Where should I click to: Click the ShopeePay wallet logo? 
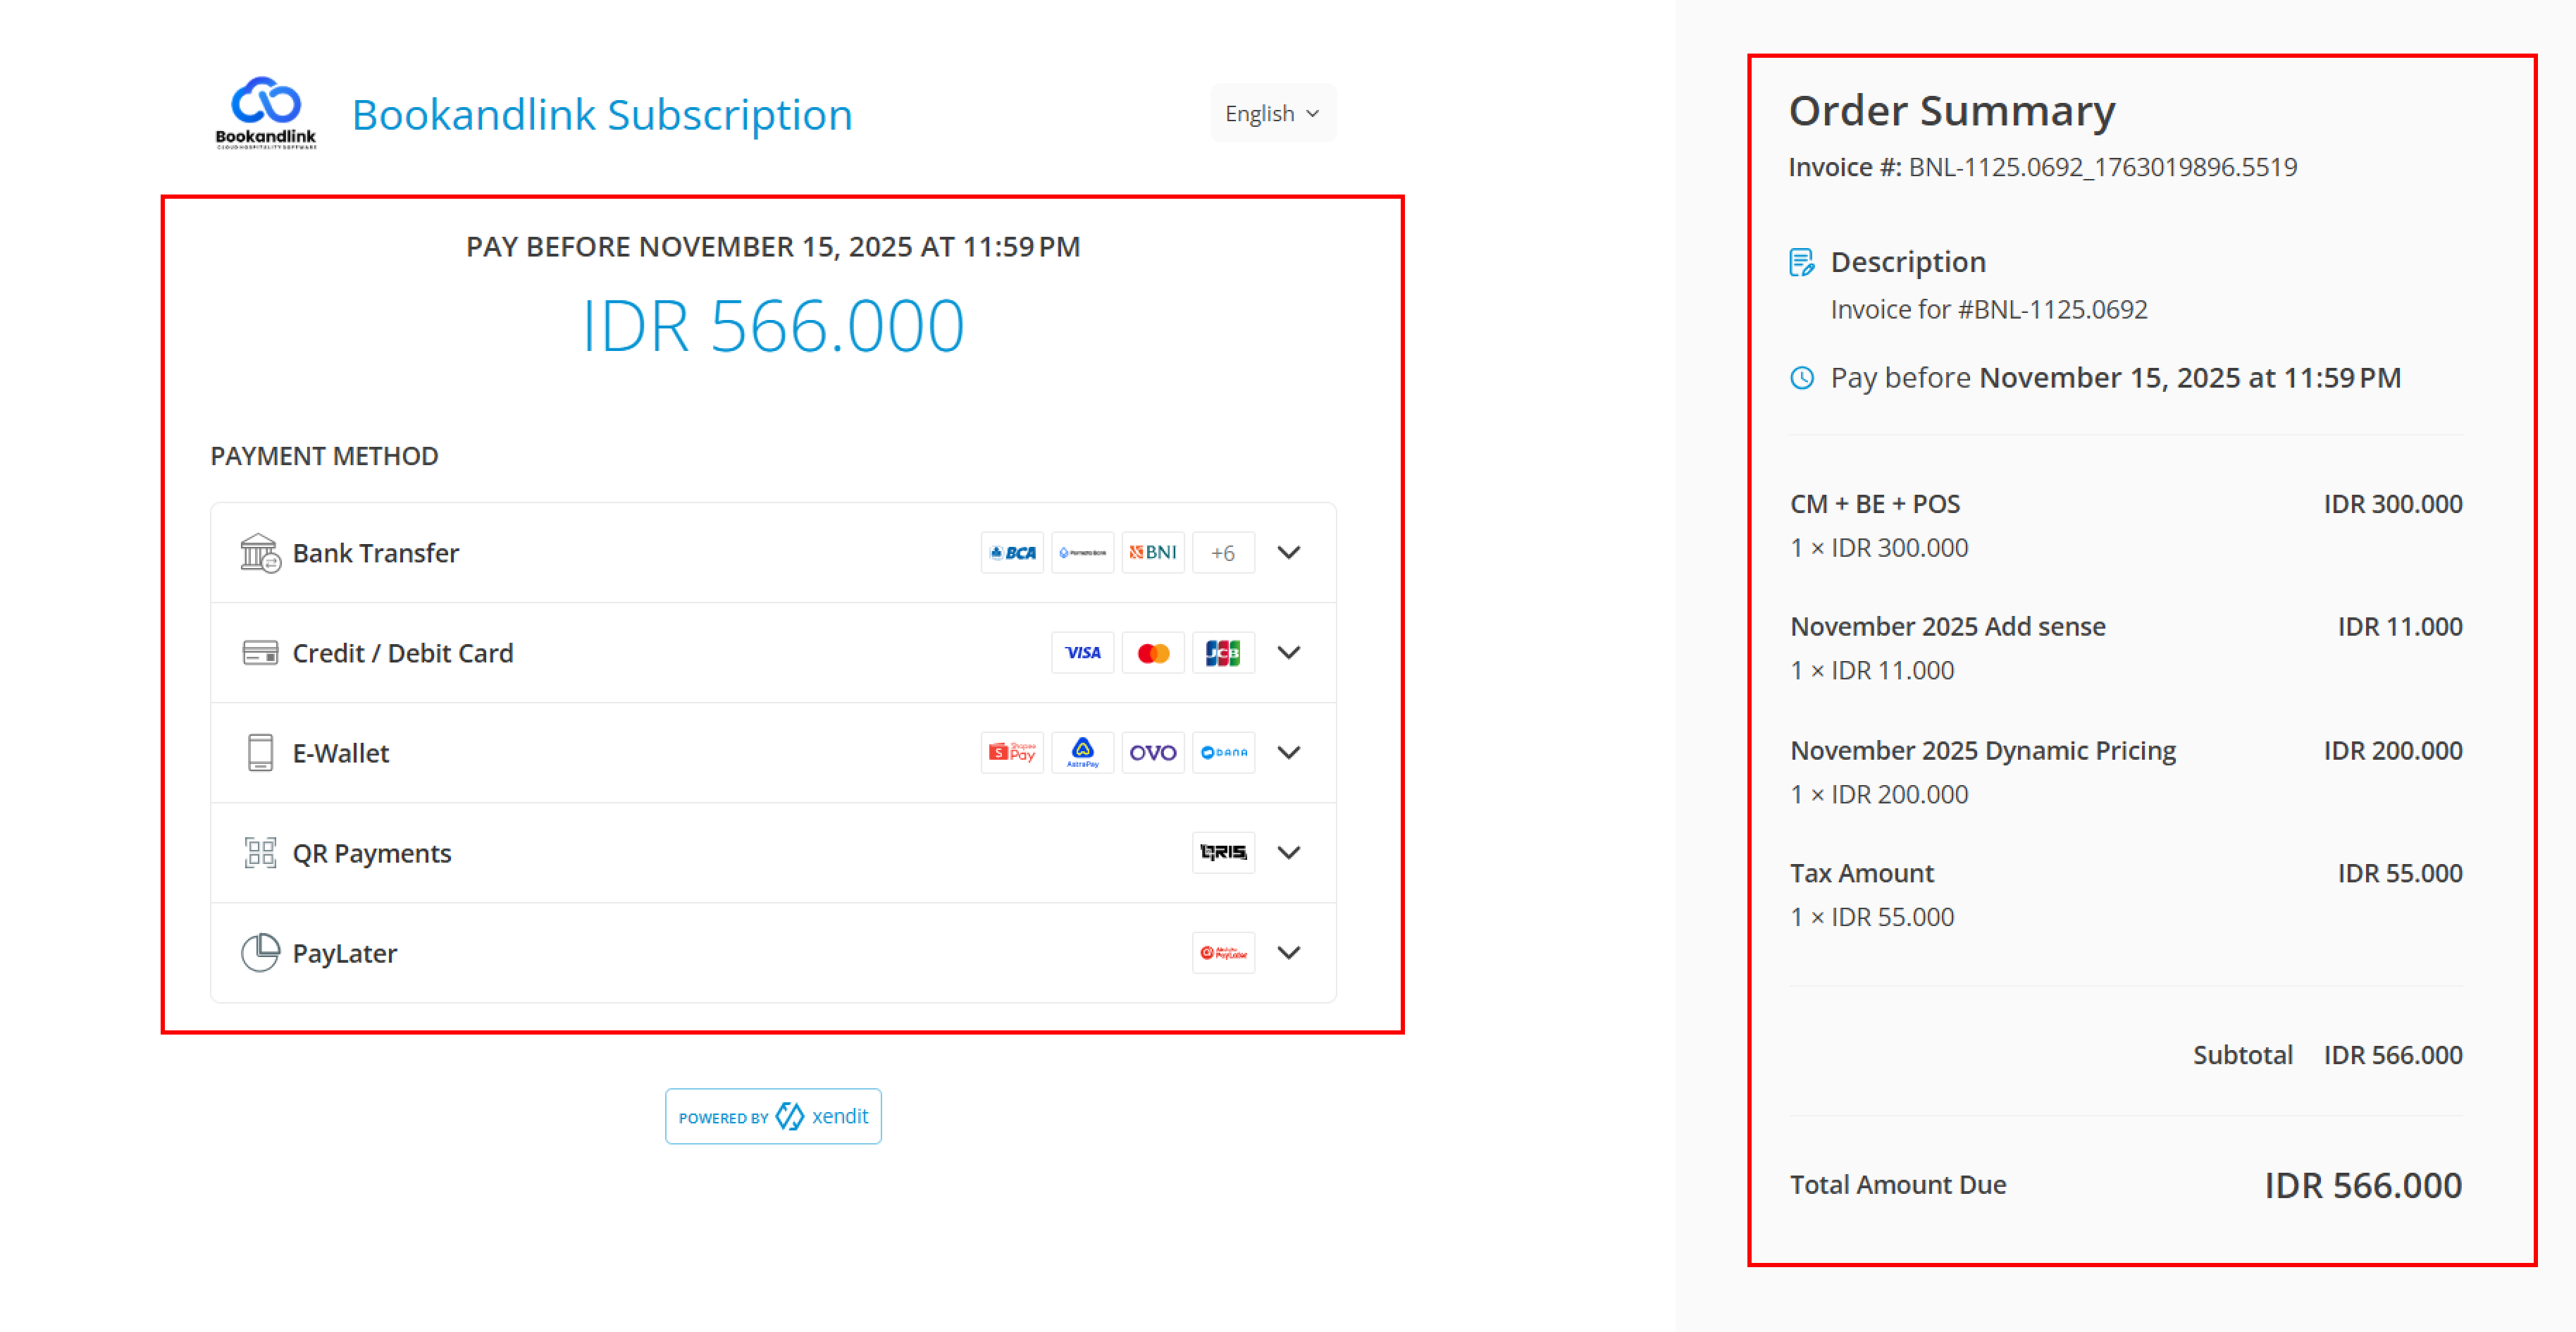click(x=1012, y=753)
